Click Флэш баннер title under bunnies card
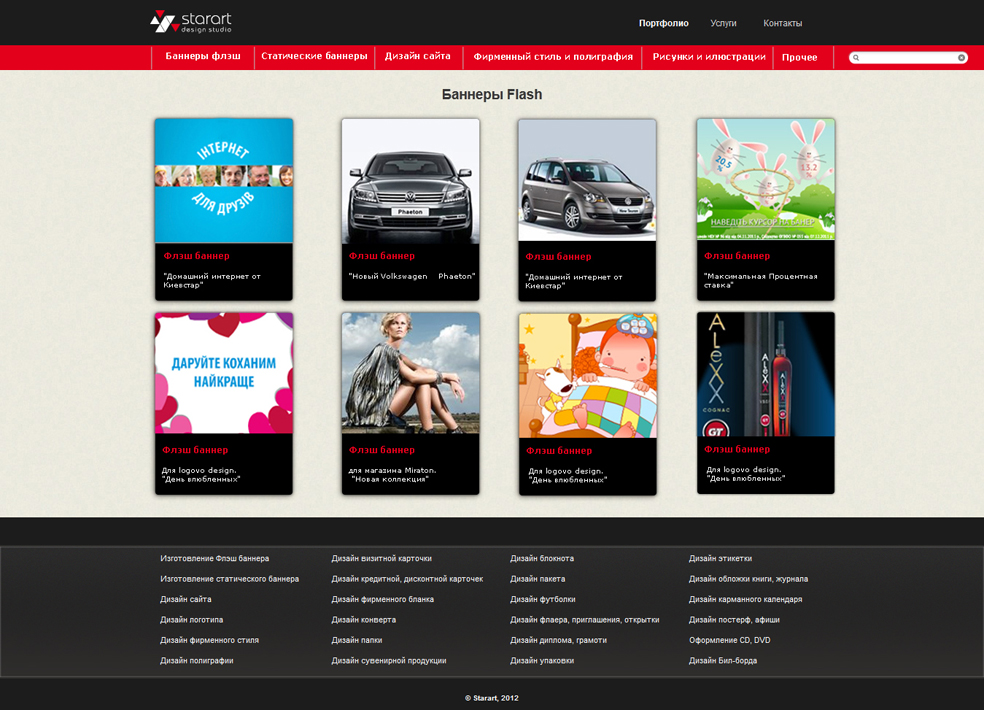This screenshot has height=710, width=984. coord(737,255)
